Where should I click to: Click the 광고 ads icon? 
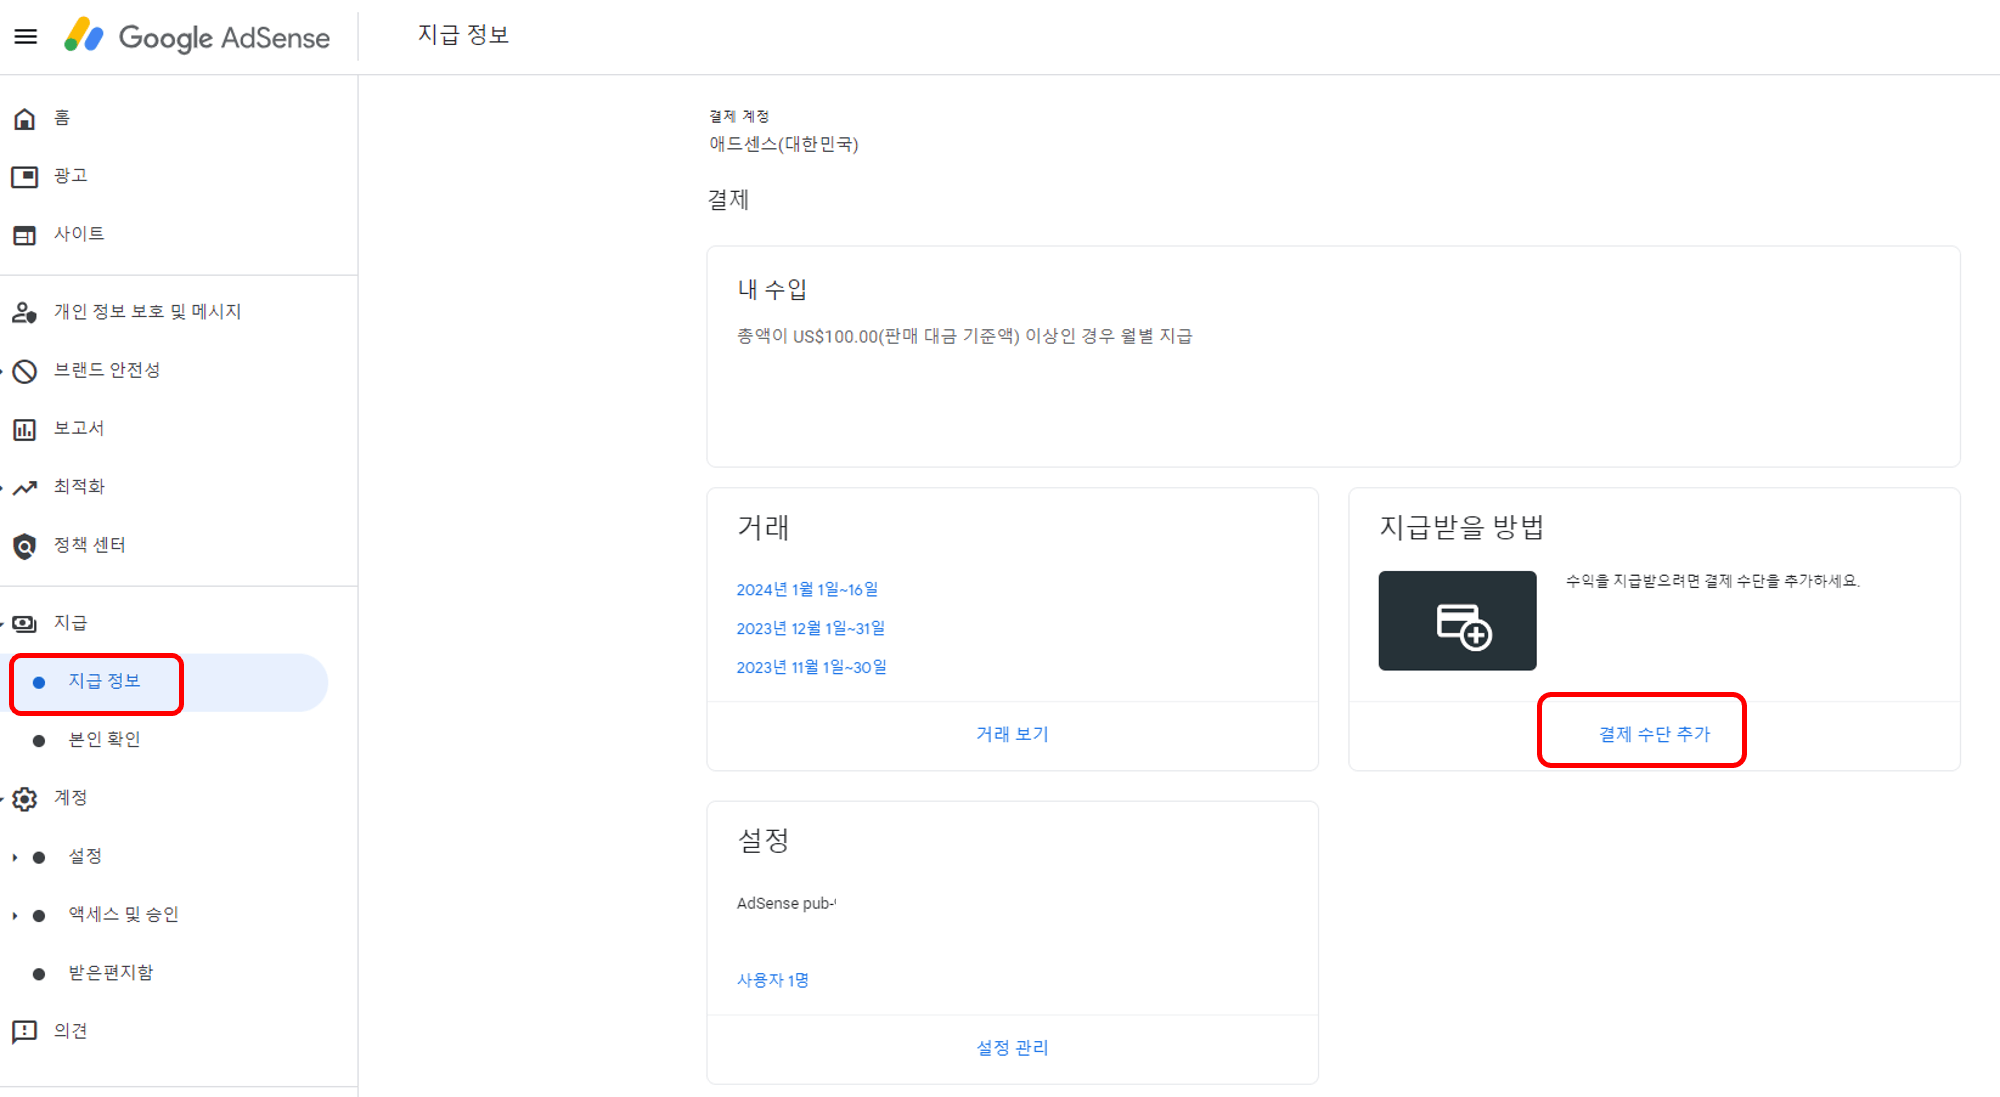(25, 177)
